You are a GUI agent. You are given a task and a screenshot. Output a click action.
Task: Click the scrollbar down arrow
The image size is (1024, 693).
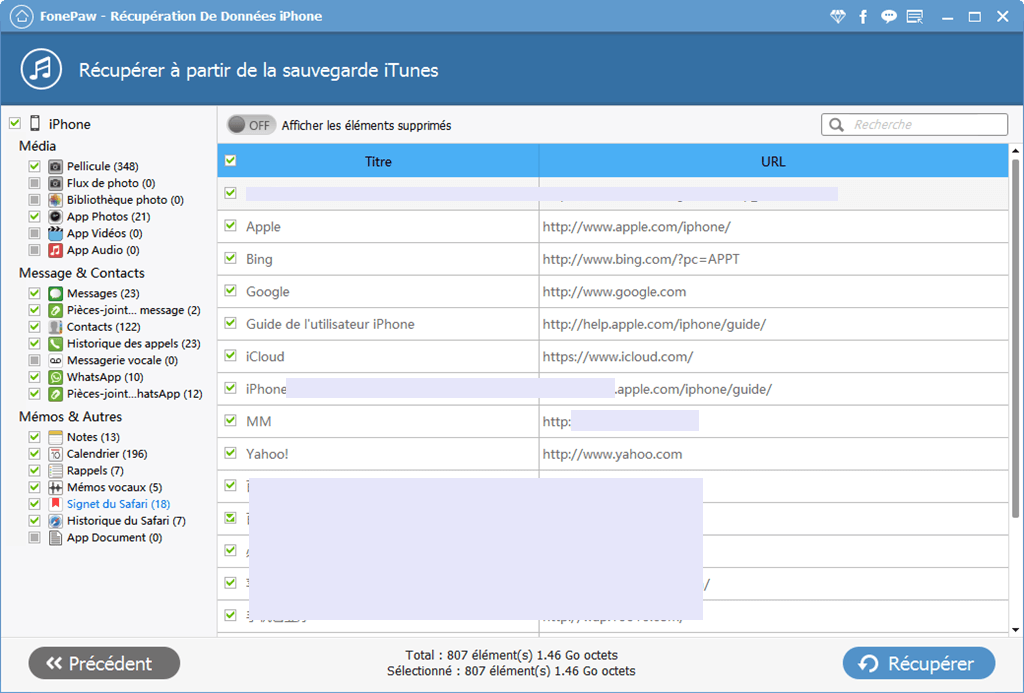tap(1016, 630)
